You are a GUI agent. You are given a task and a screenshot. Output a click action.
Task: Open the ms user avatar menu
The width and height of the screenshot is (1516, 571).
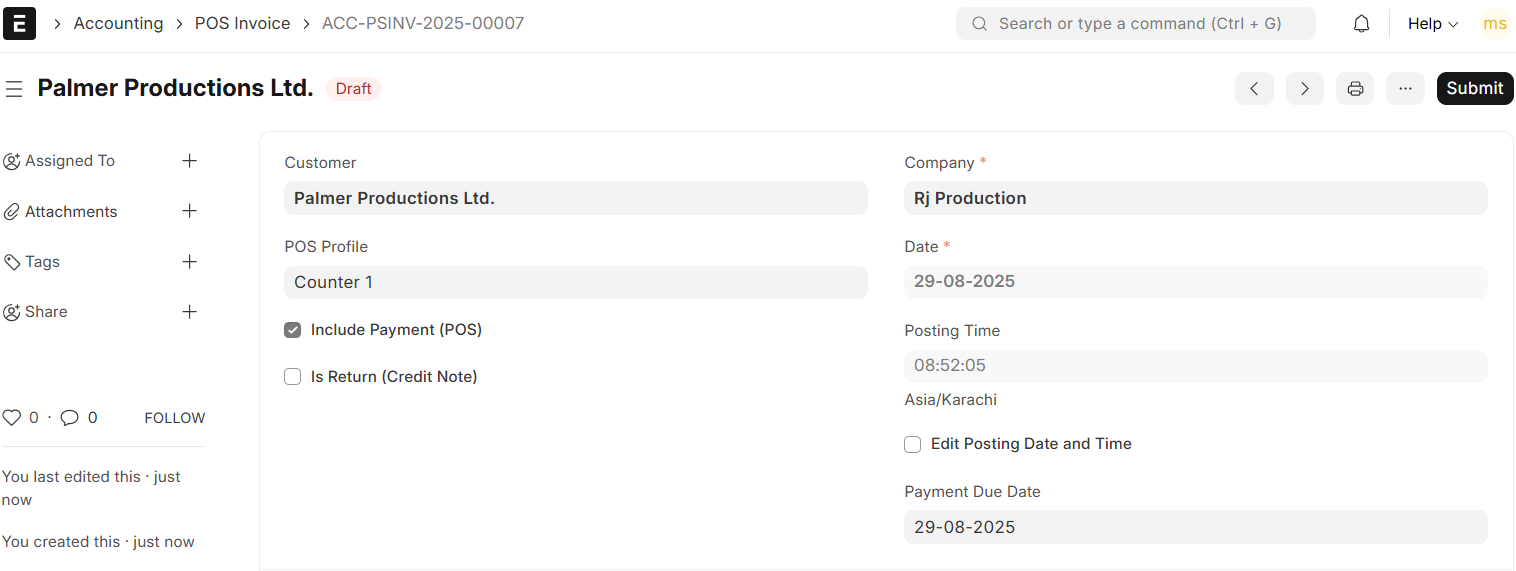point(1494,24)
